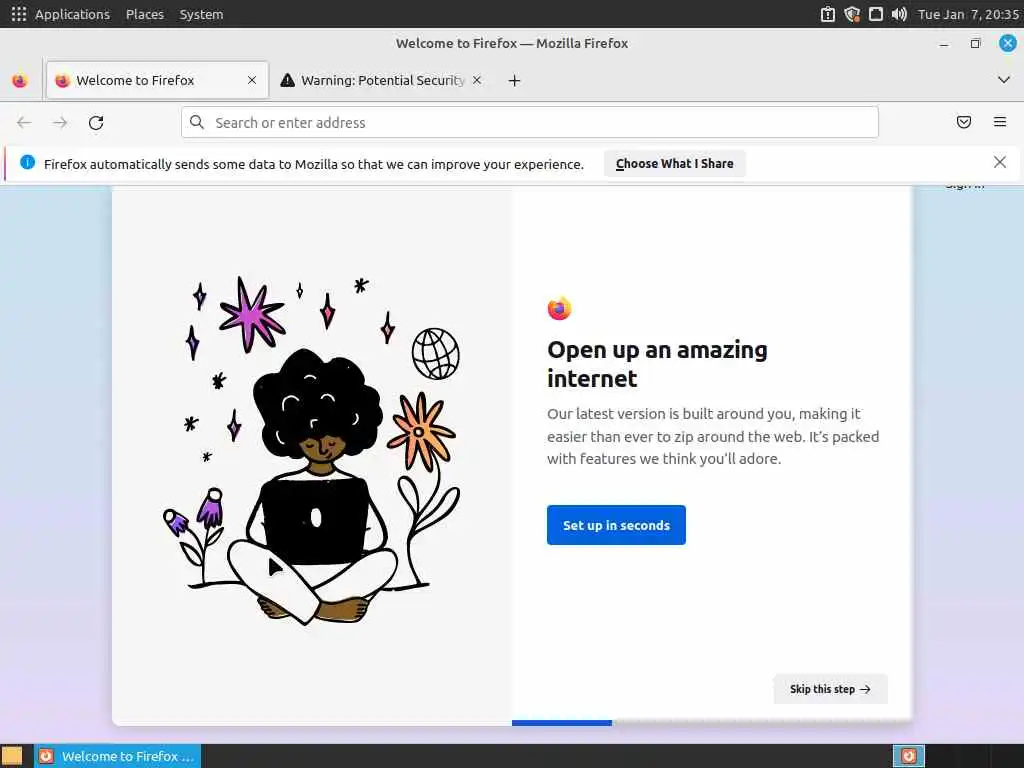Click Skip this step link
The image size is (1024, 768).
click(x=830, y=689)
